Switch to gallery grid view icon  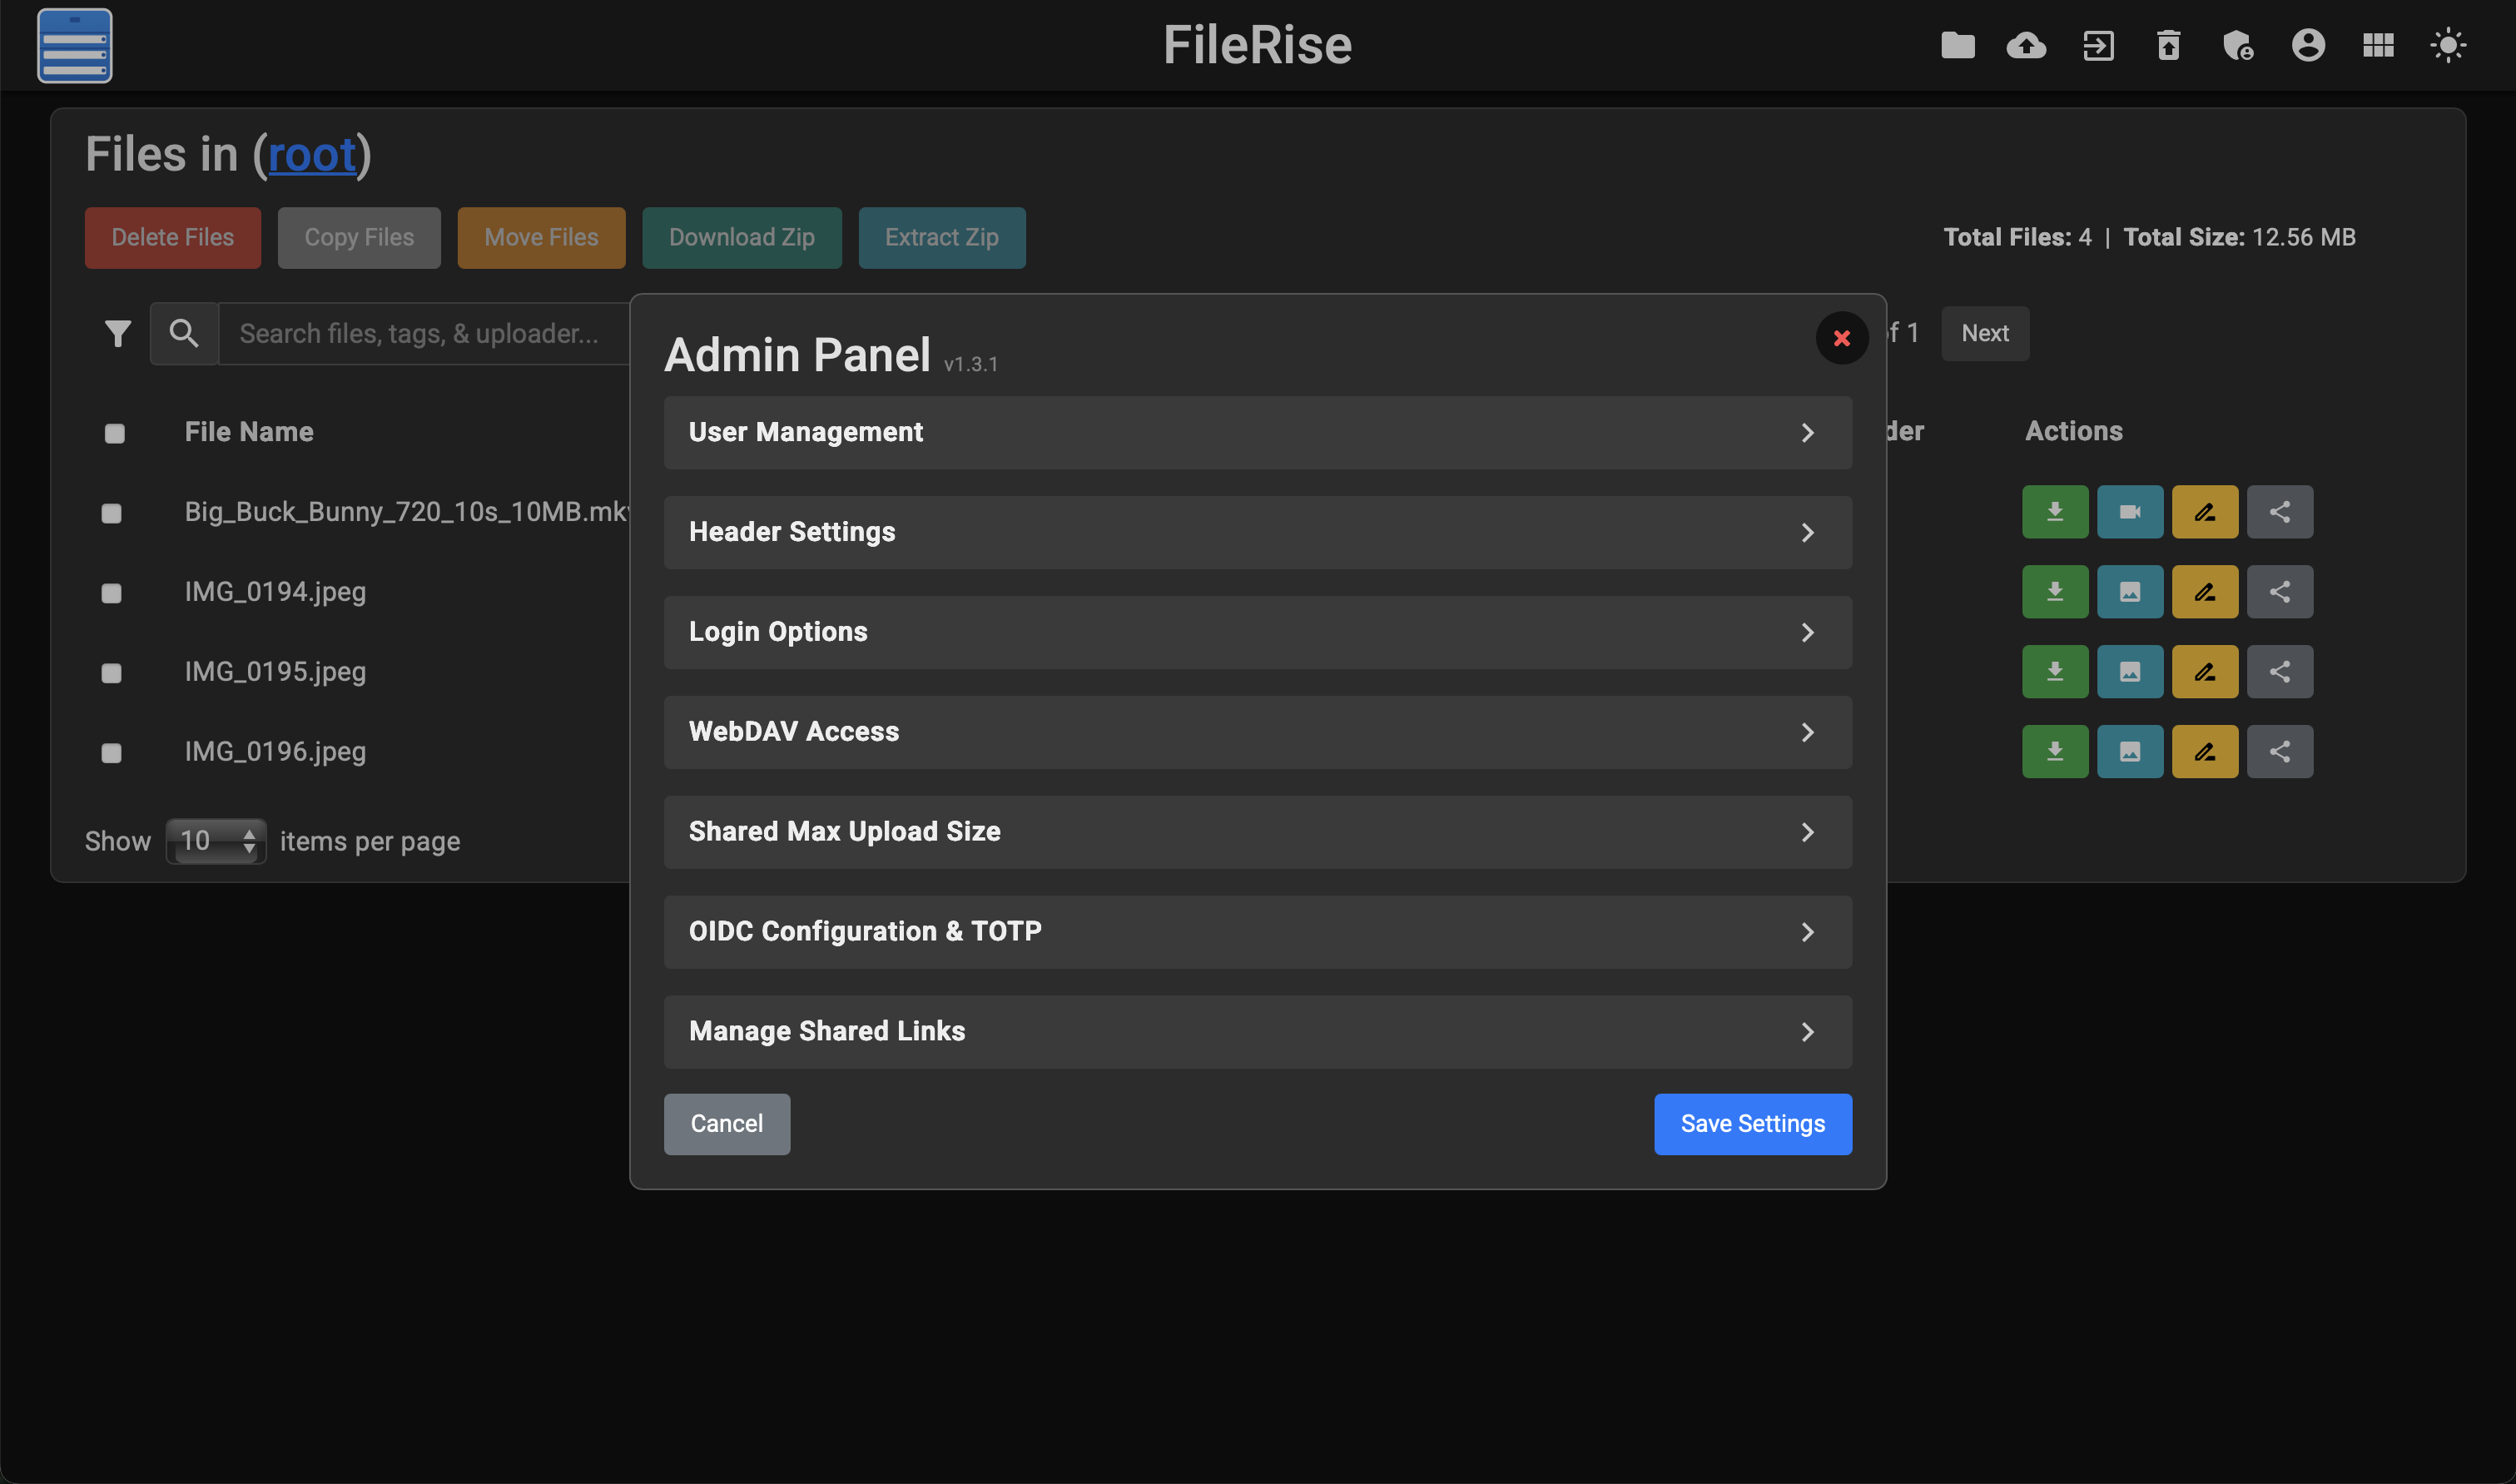[2378, 46]
